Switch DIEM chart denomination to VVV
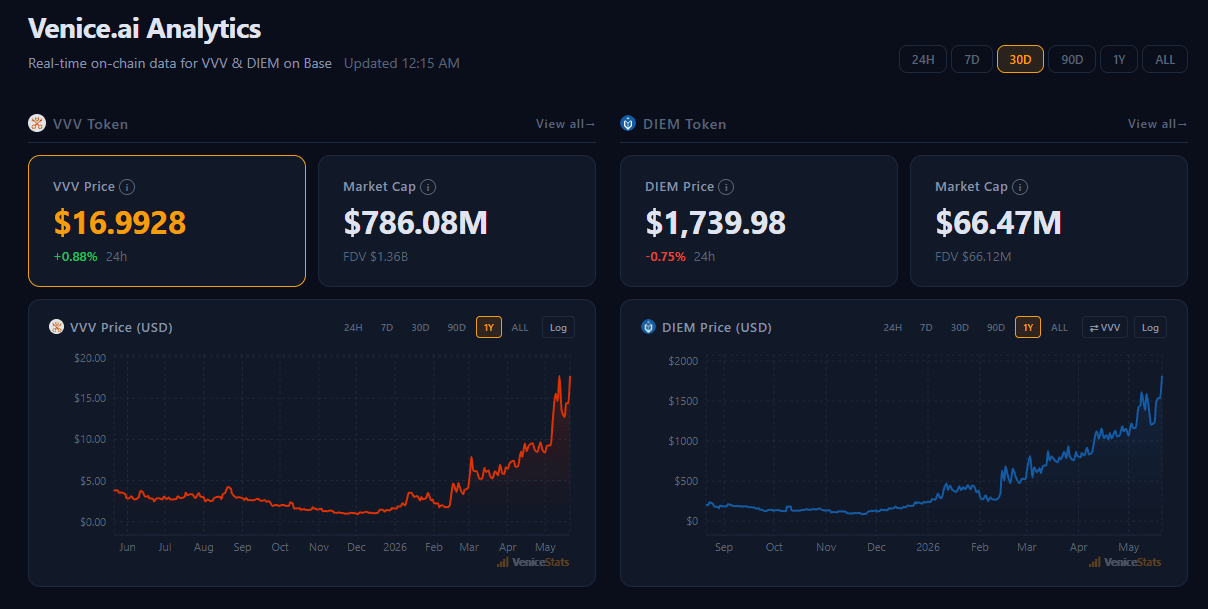The image size is (1208, 609). pyautogui.click(x=1105, y=327)
